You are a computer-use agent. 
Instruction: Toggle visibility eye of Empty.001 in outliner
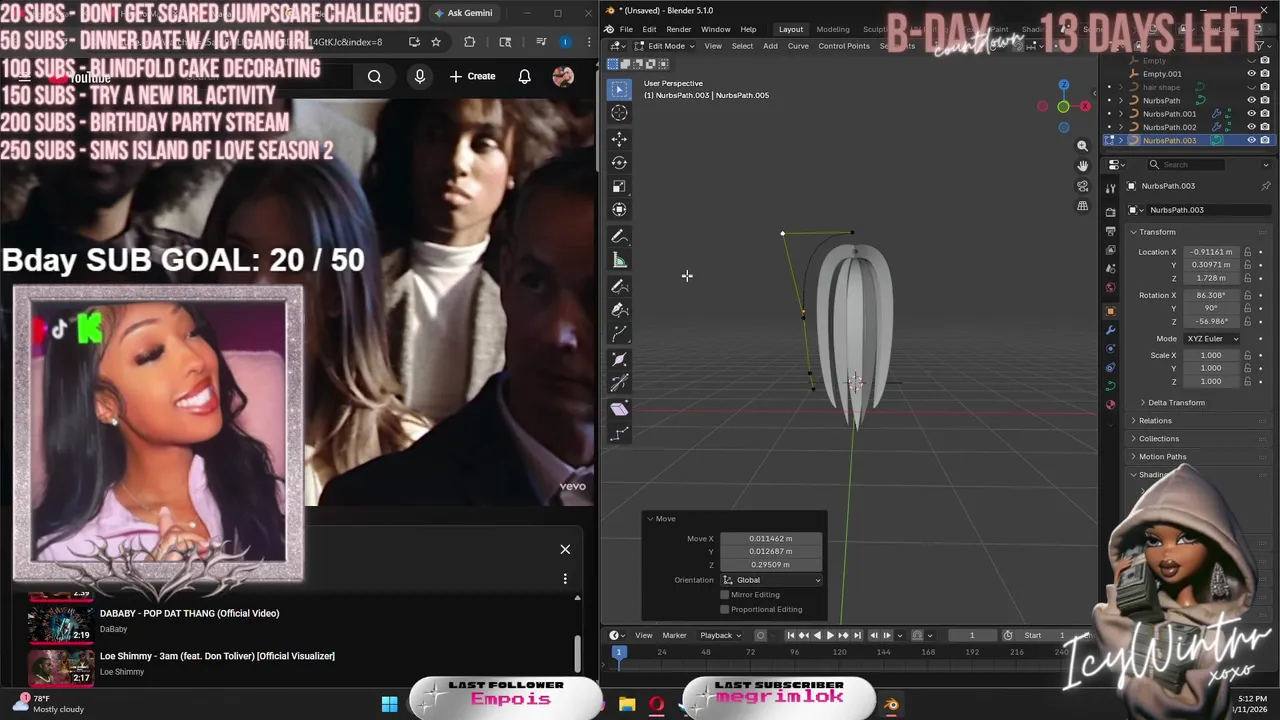coord(1251,73)
